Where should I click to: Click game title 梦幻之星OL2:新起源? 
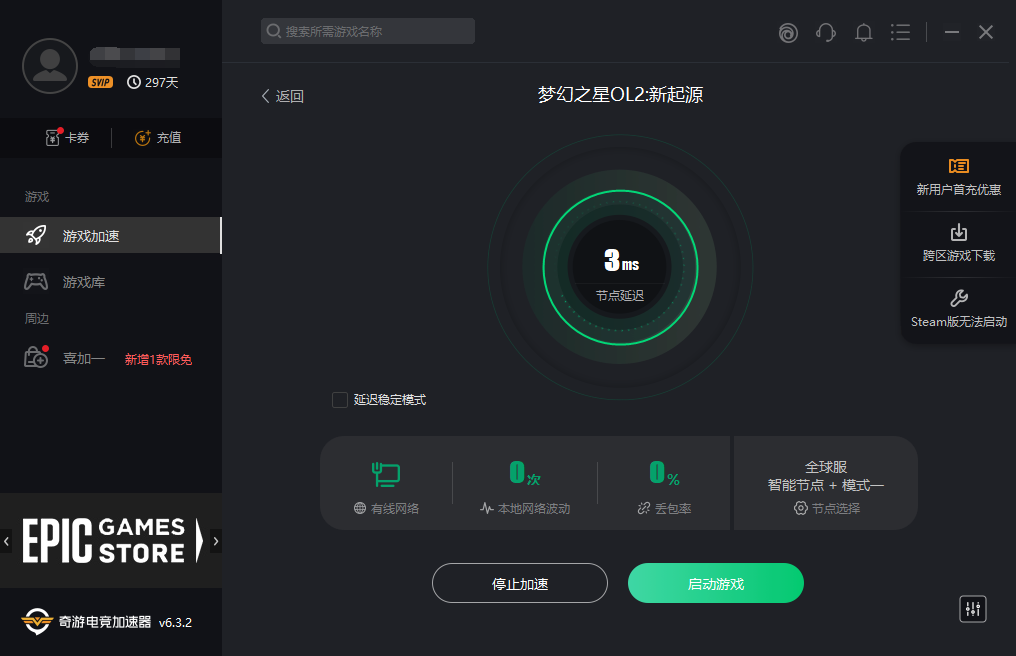point(620,95)
